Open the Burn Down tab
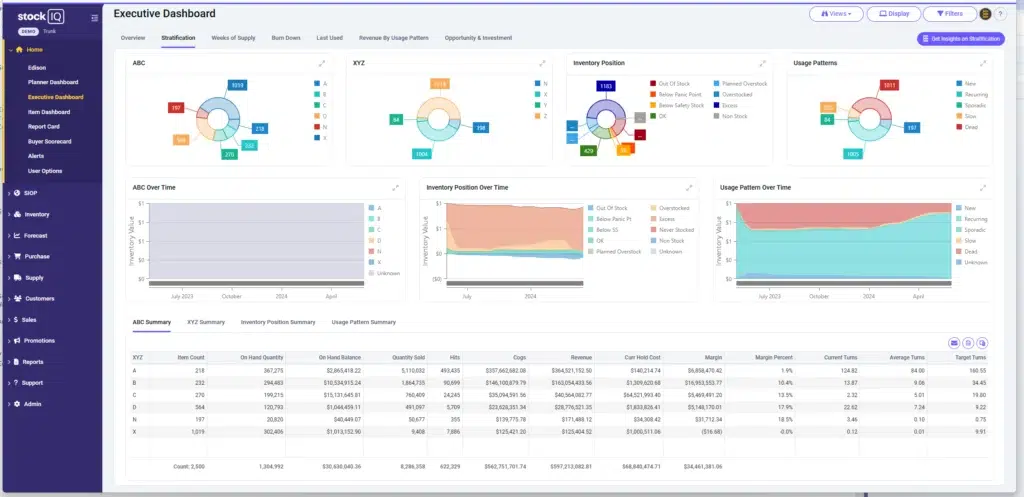This screenshot has height=497, width=1024. coord(286,38)
